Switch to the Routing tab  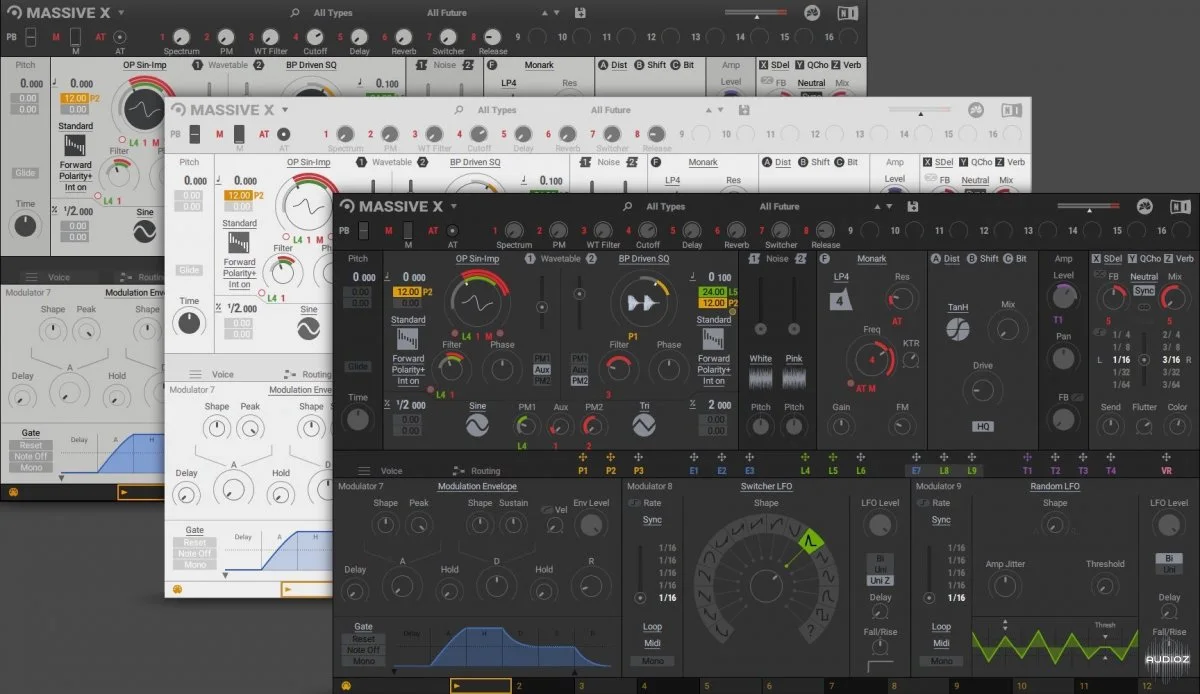[485, 471]
